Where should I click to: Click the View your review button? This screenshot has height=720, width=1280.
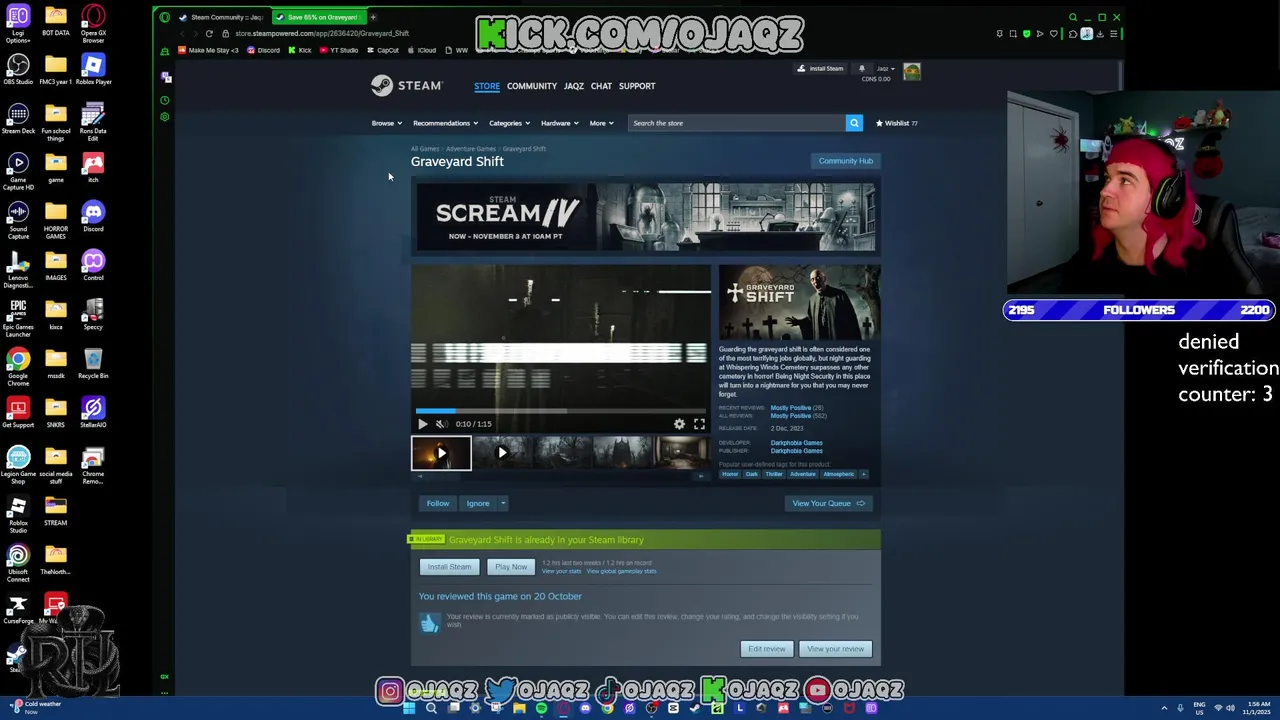tap(835, 649)
